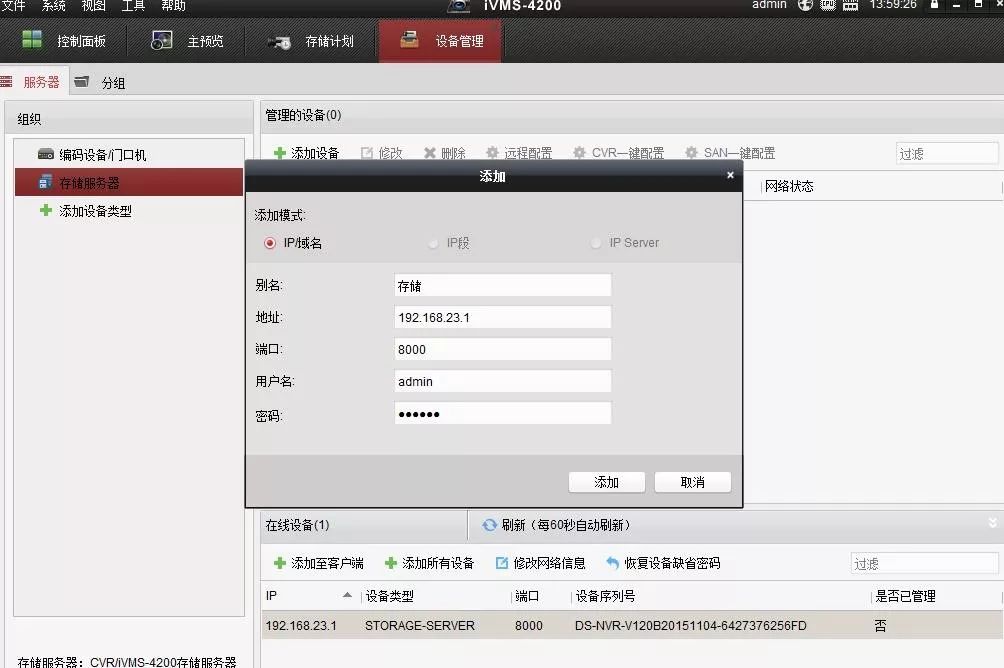Select the 192.168.23.1 online device row

[x=632, y=625]
